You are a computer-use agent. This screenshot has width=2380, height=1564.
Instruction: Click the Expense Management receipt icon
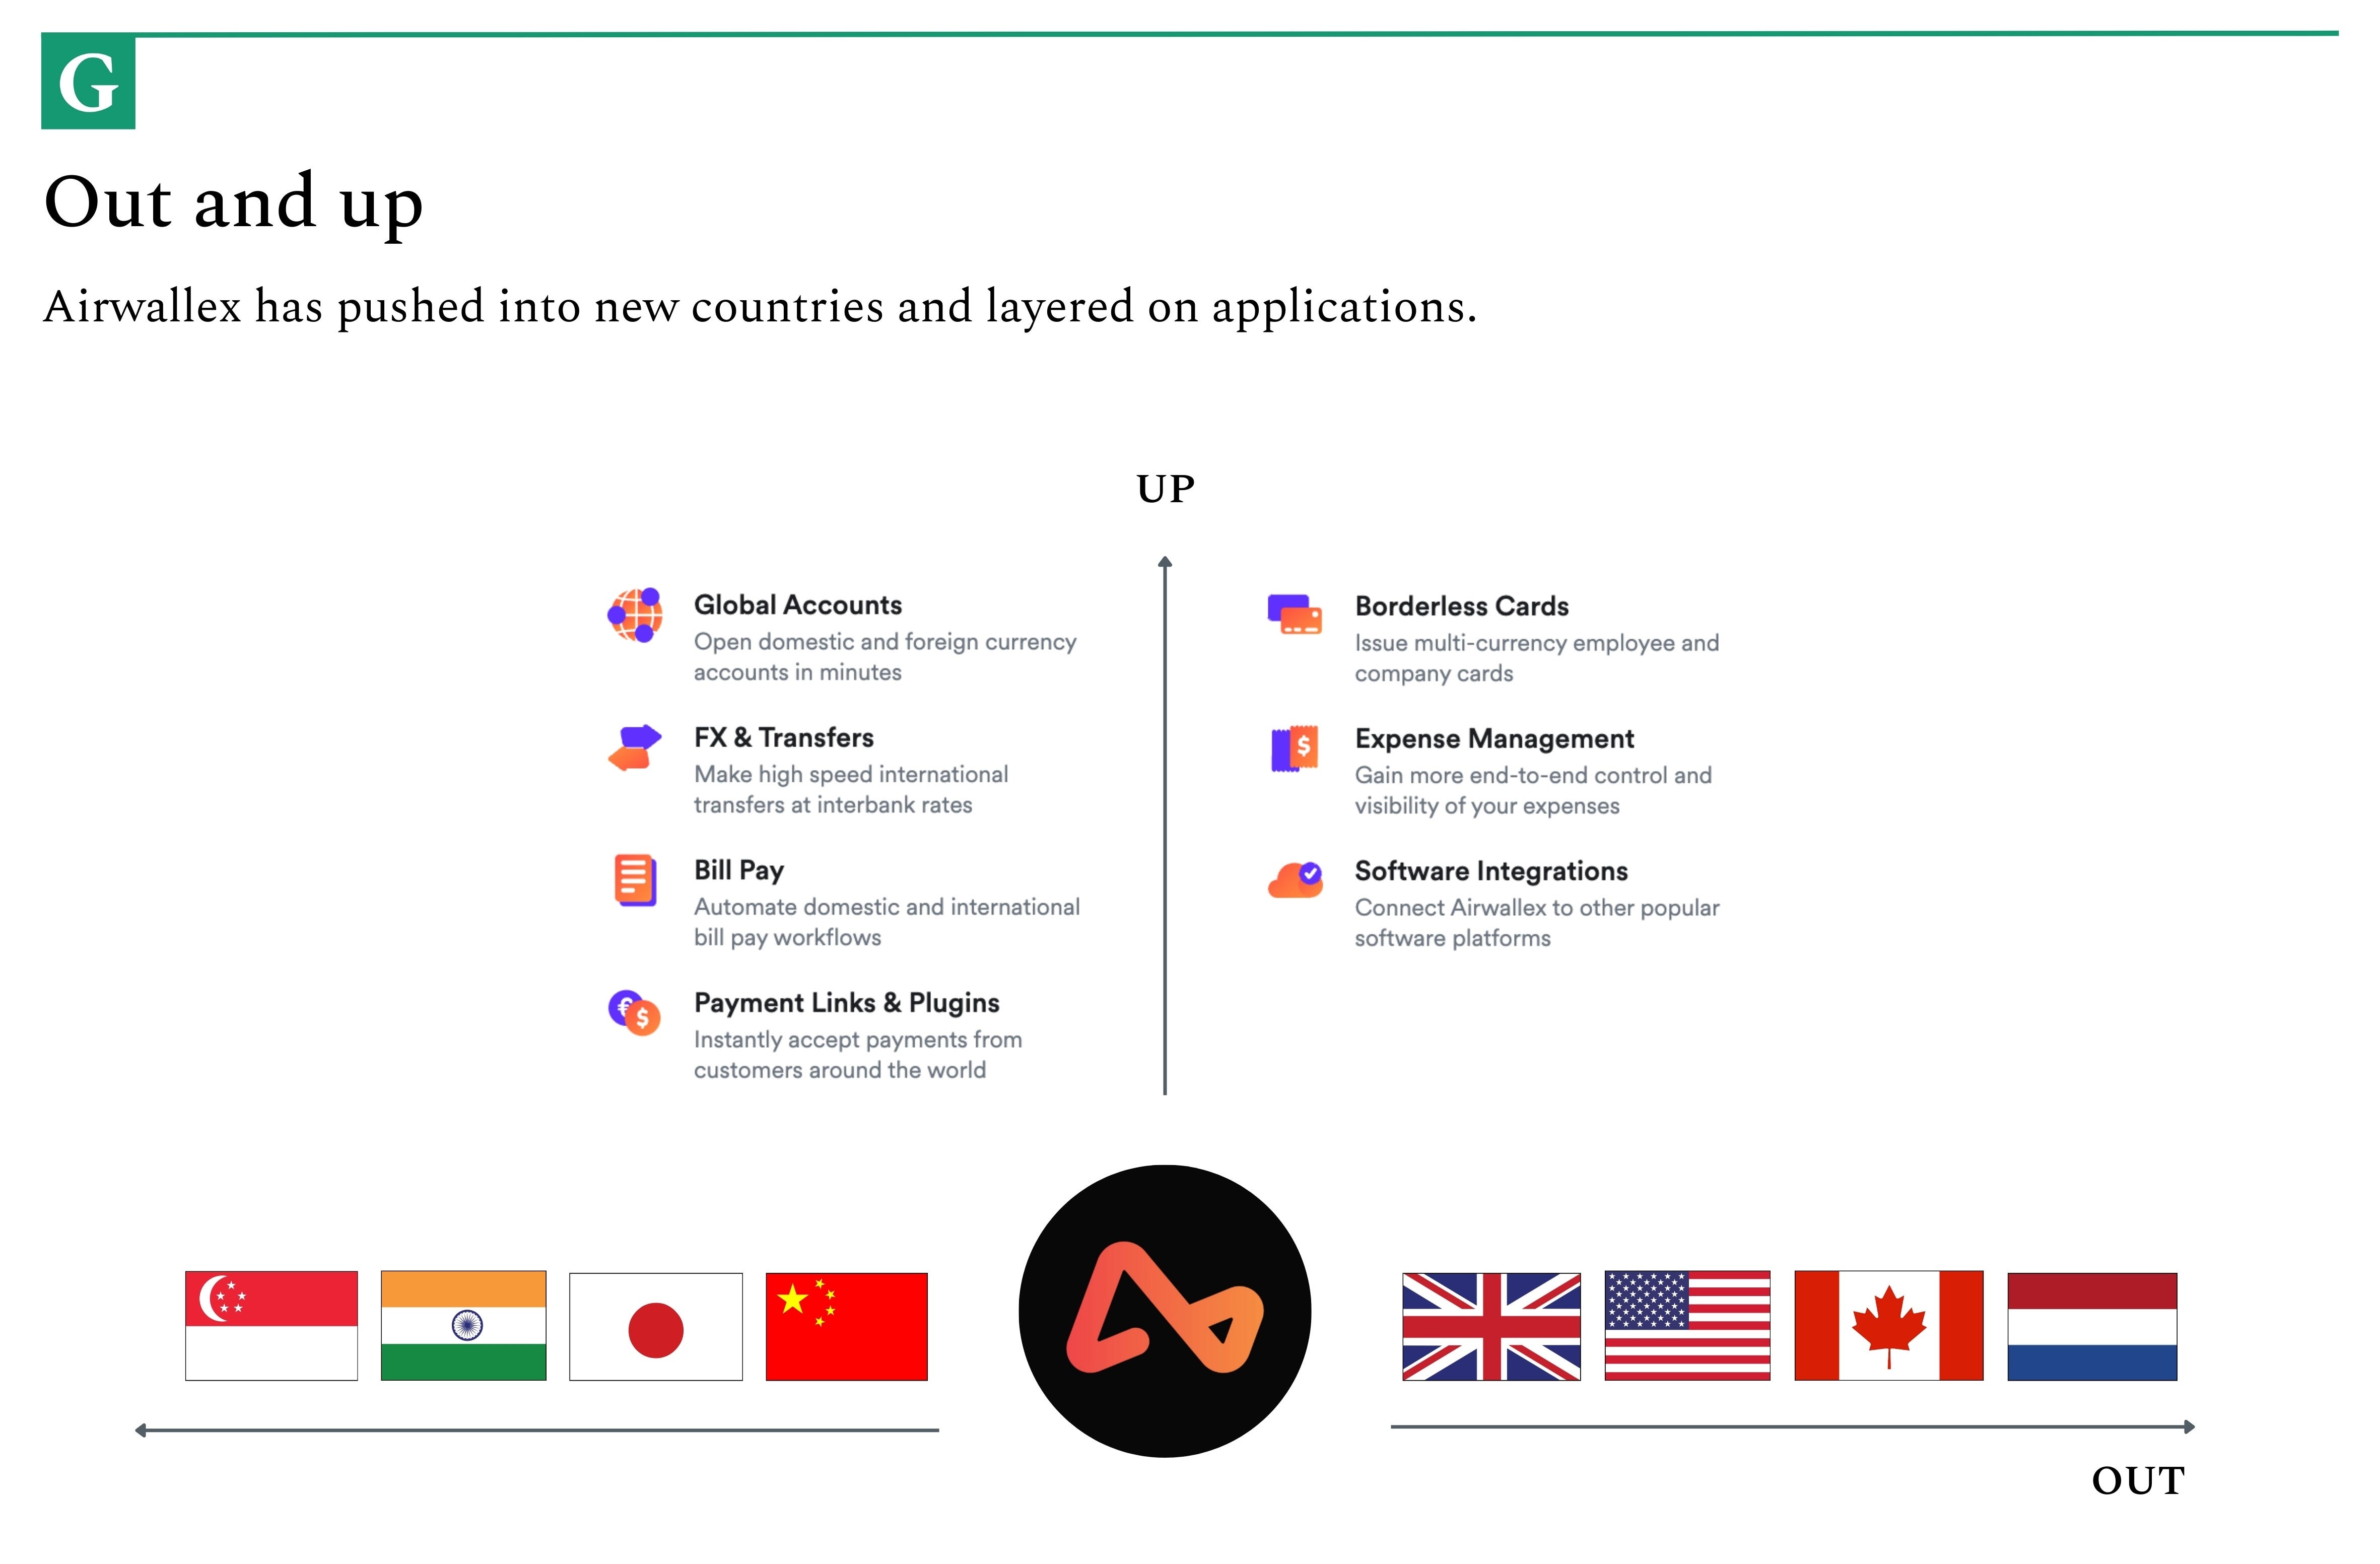tap(1295, 748)
